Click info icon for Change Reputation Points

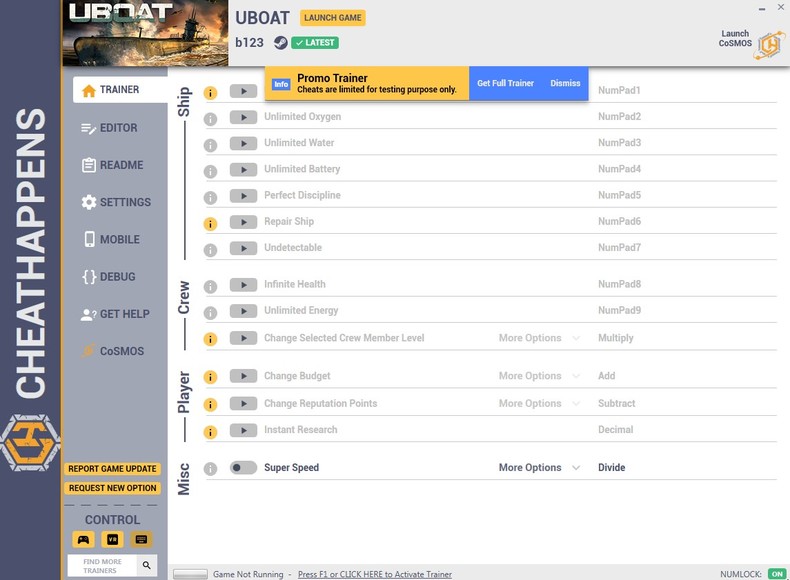[210, 405]
